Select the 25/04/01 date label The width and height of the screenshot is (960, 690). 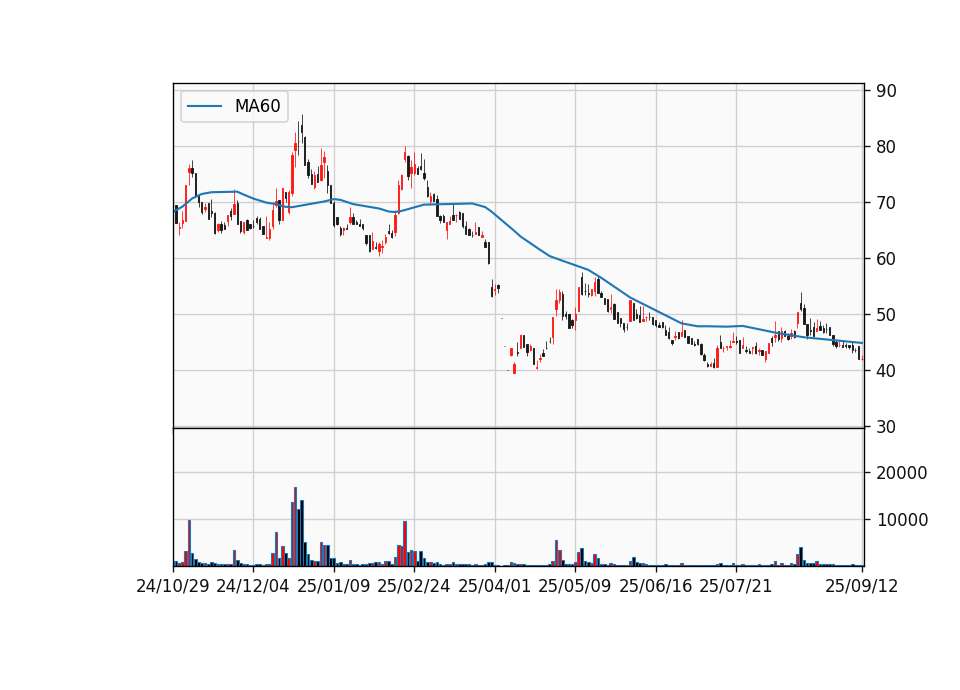pyautogui.click(x=495, y=586)
